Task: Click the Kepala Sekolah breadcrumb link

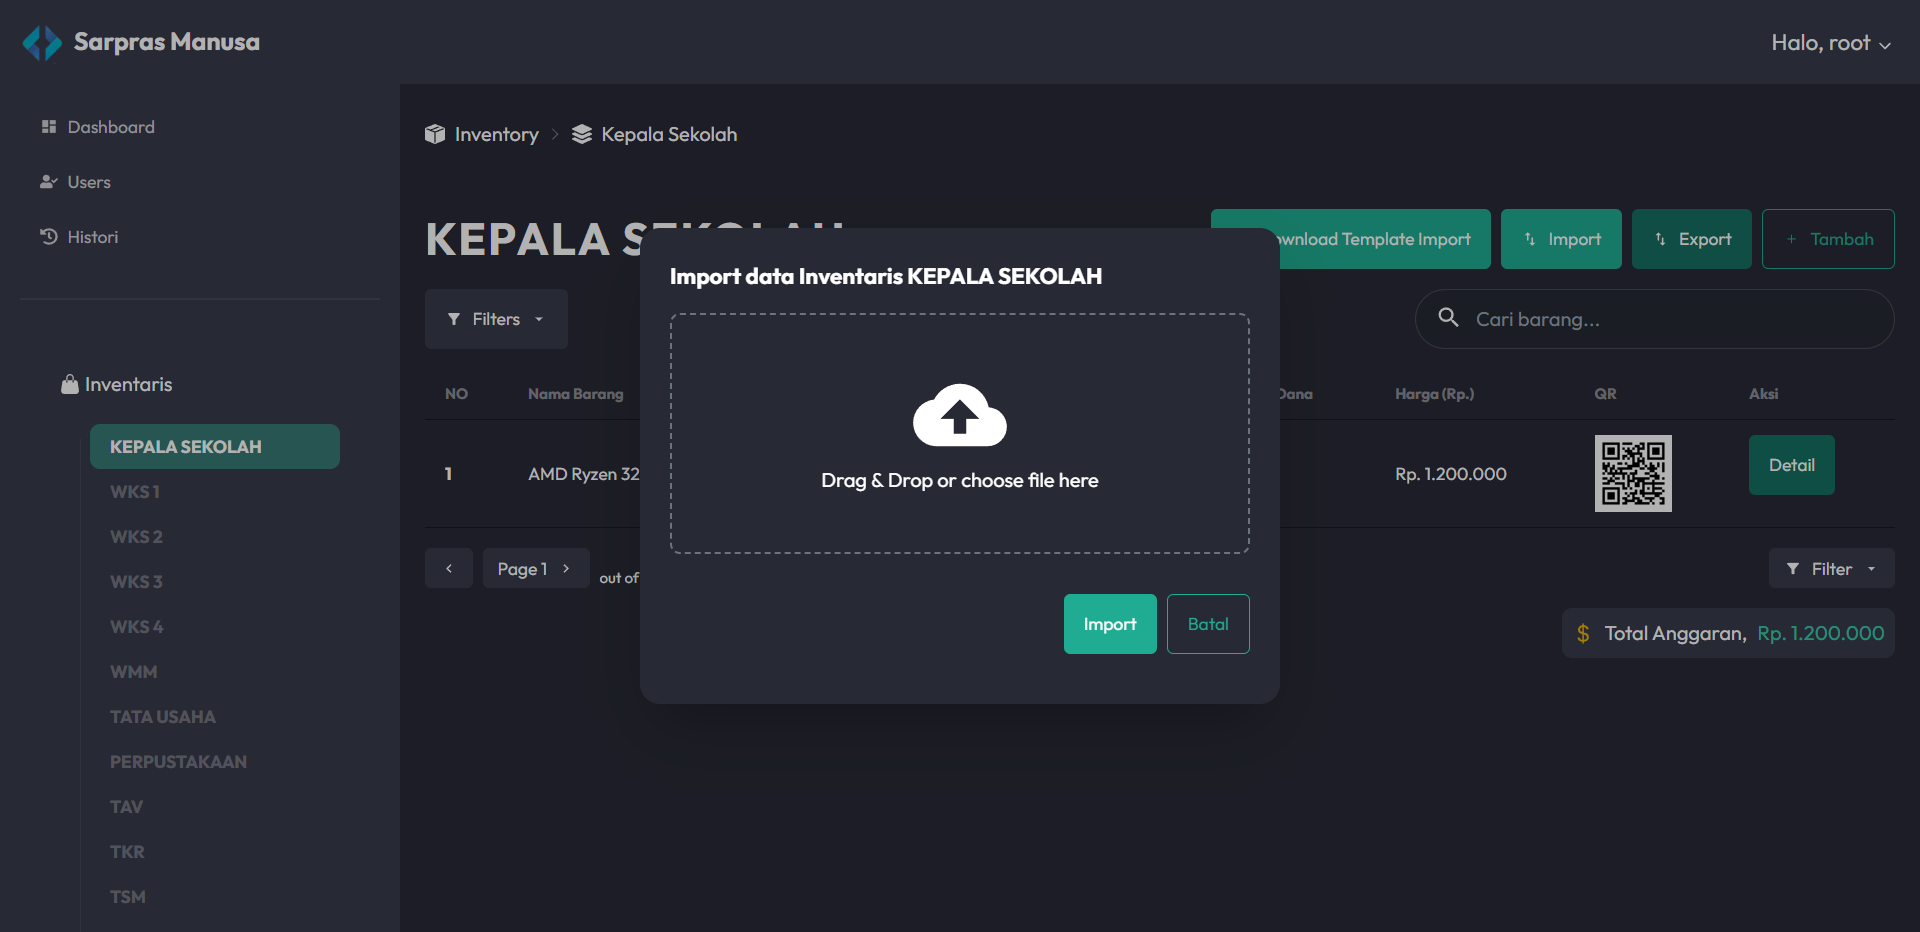Action: pyautogui.click(x=669, y=134)
